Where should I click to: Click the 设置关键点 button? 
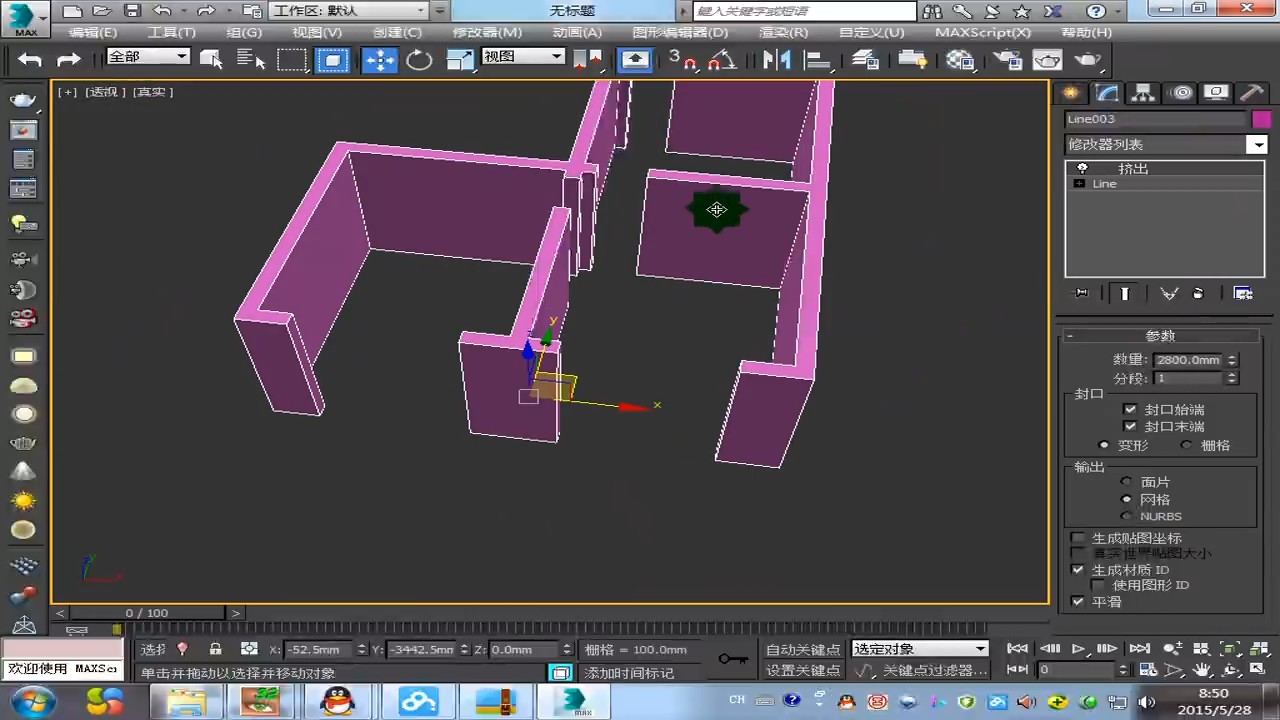point(803,670)
